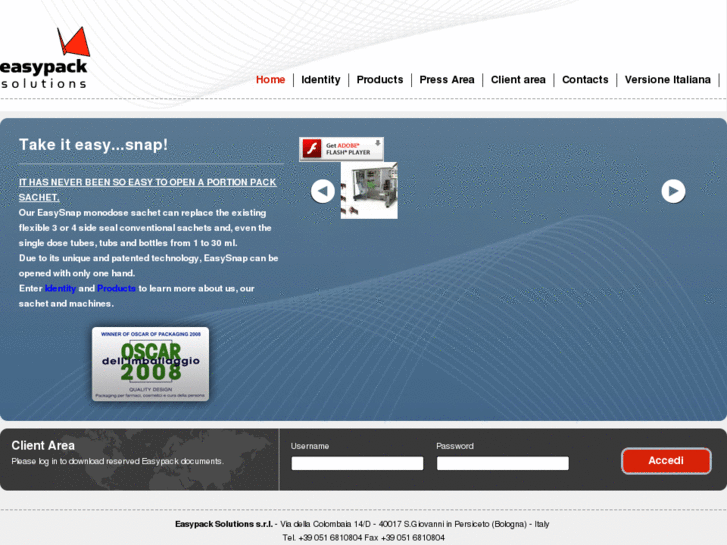The width and height of the screenshot is (727, 545).
Task: Click the 'Take it easy...snap!' heading
Action: tap(93, 145)
